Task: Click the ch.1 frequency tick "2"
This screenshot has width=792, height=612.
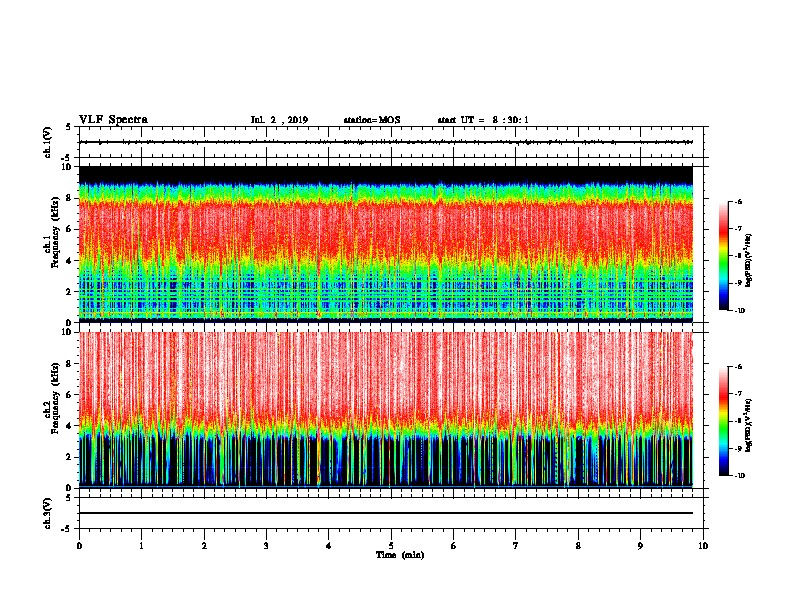Action: 69,292
